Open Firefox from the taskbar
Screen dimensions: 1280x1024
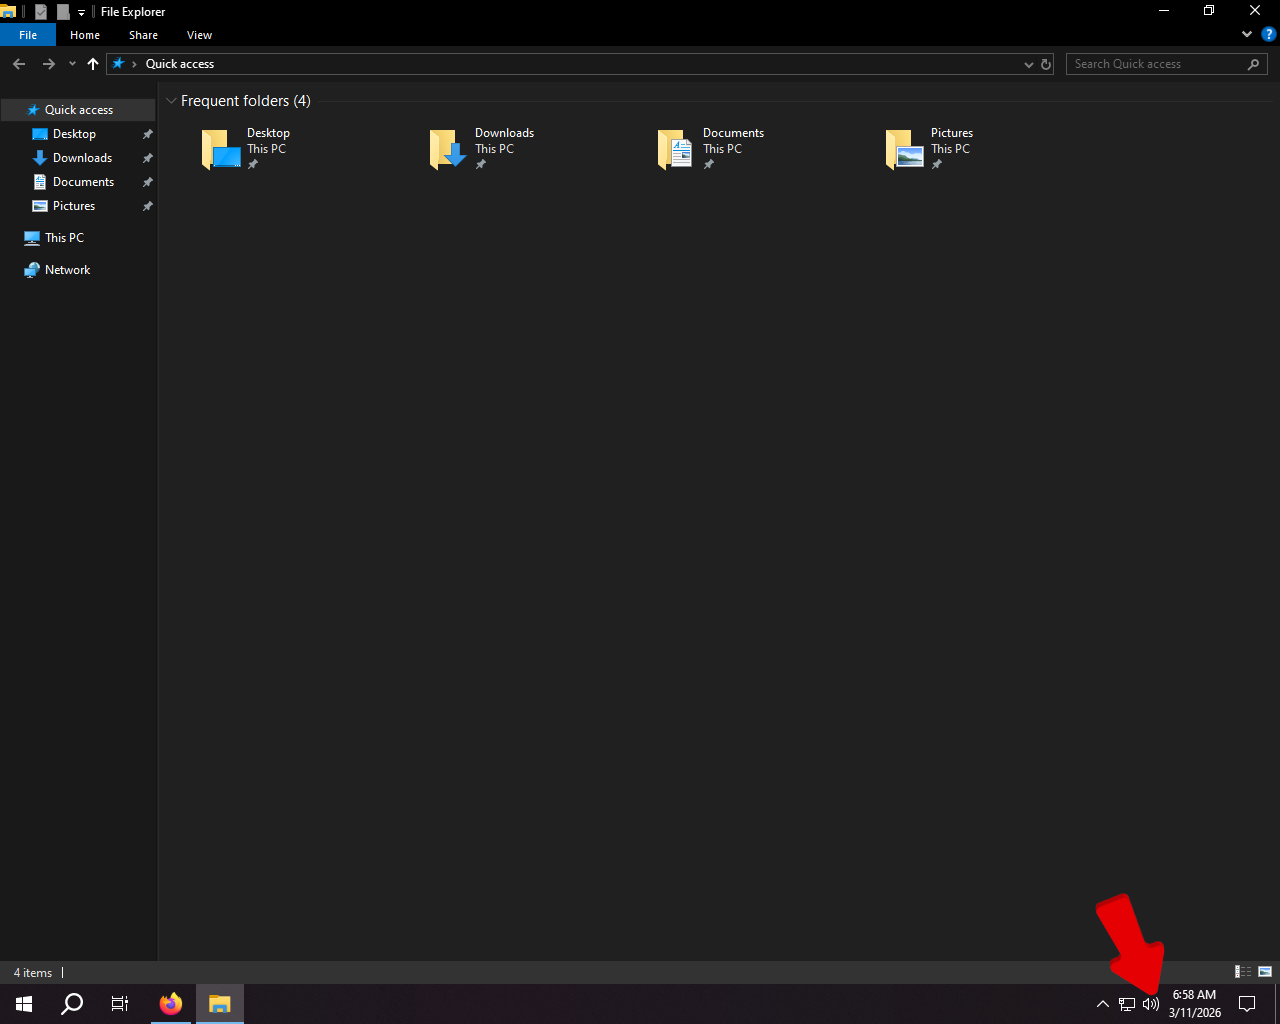point(171,1003)
